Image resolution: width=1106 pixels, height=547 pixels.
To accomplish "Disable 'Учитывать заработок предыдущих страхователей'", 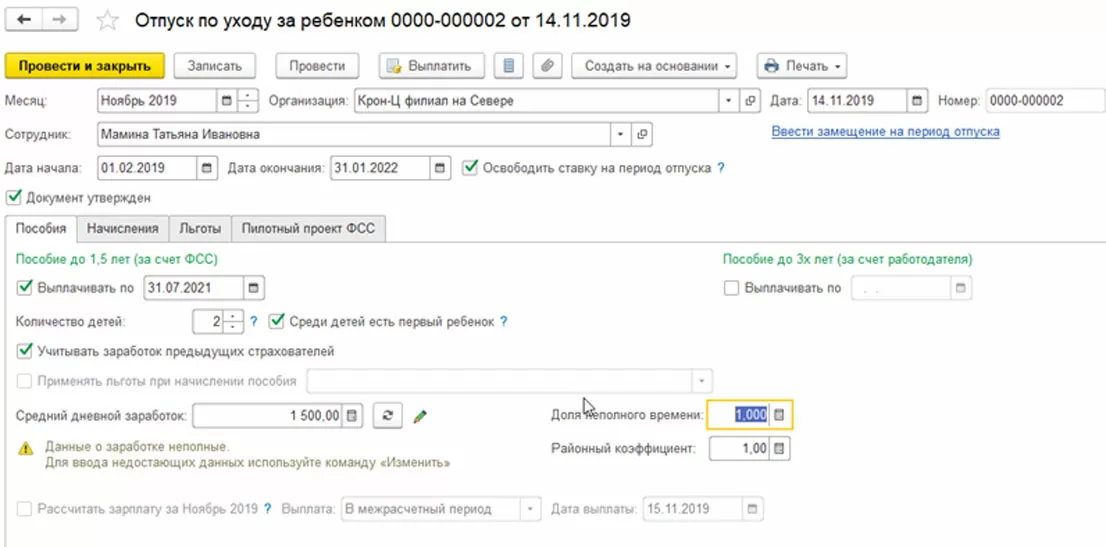I will point(24,351).
